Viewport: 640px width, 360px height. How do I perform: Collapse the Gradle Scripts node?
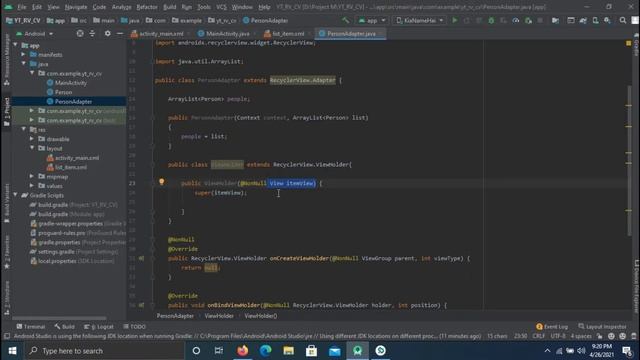point(16,195)
